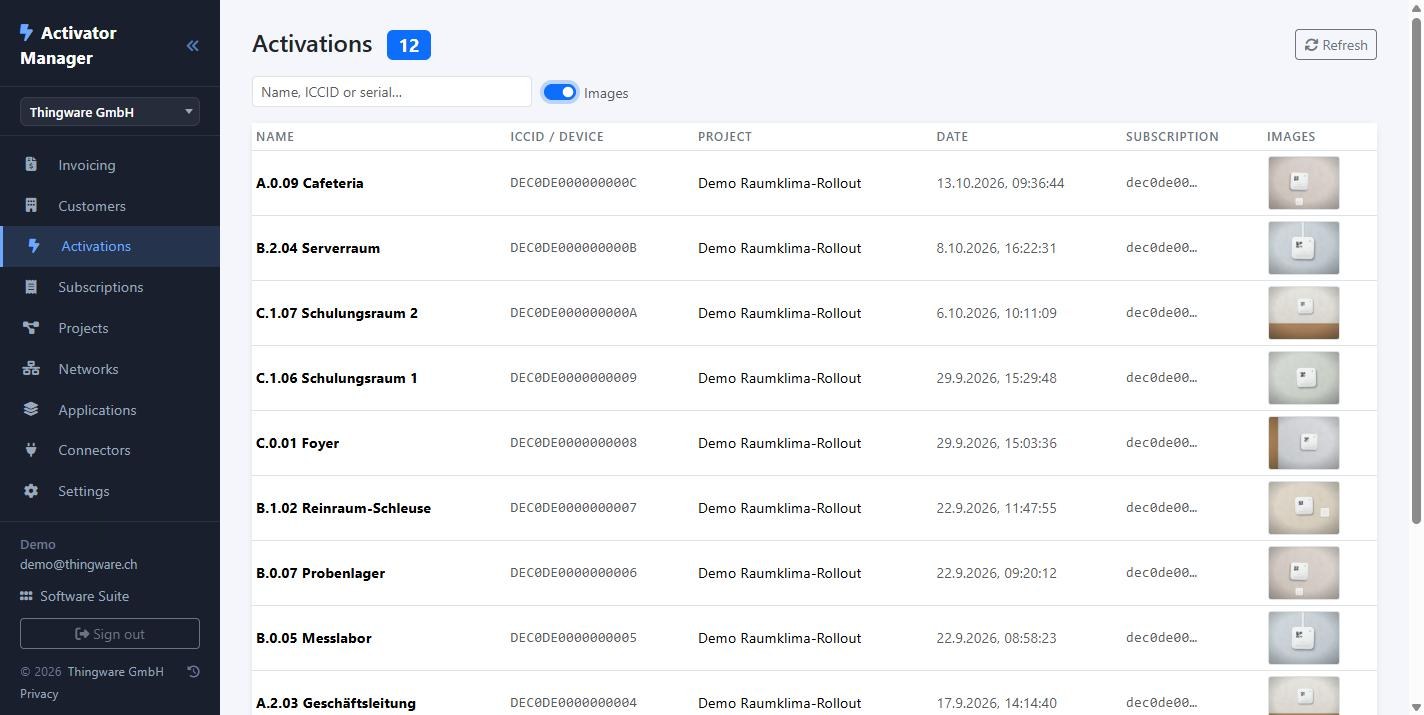Sort the table by the Name column header
Image resolution: width=1424 pixels, height=715 pixels.
pos(275,137)
